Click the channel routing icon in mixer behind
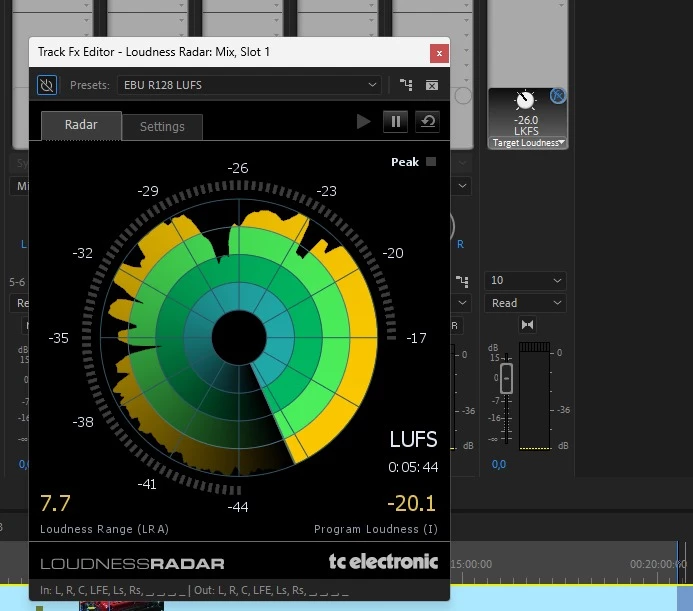 (462, 281)
